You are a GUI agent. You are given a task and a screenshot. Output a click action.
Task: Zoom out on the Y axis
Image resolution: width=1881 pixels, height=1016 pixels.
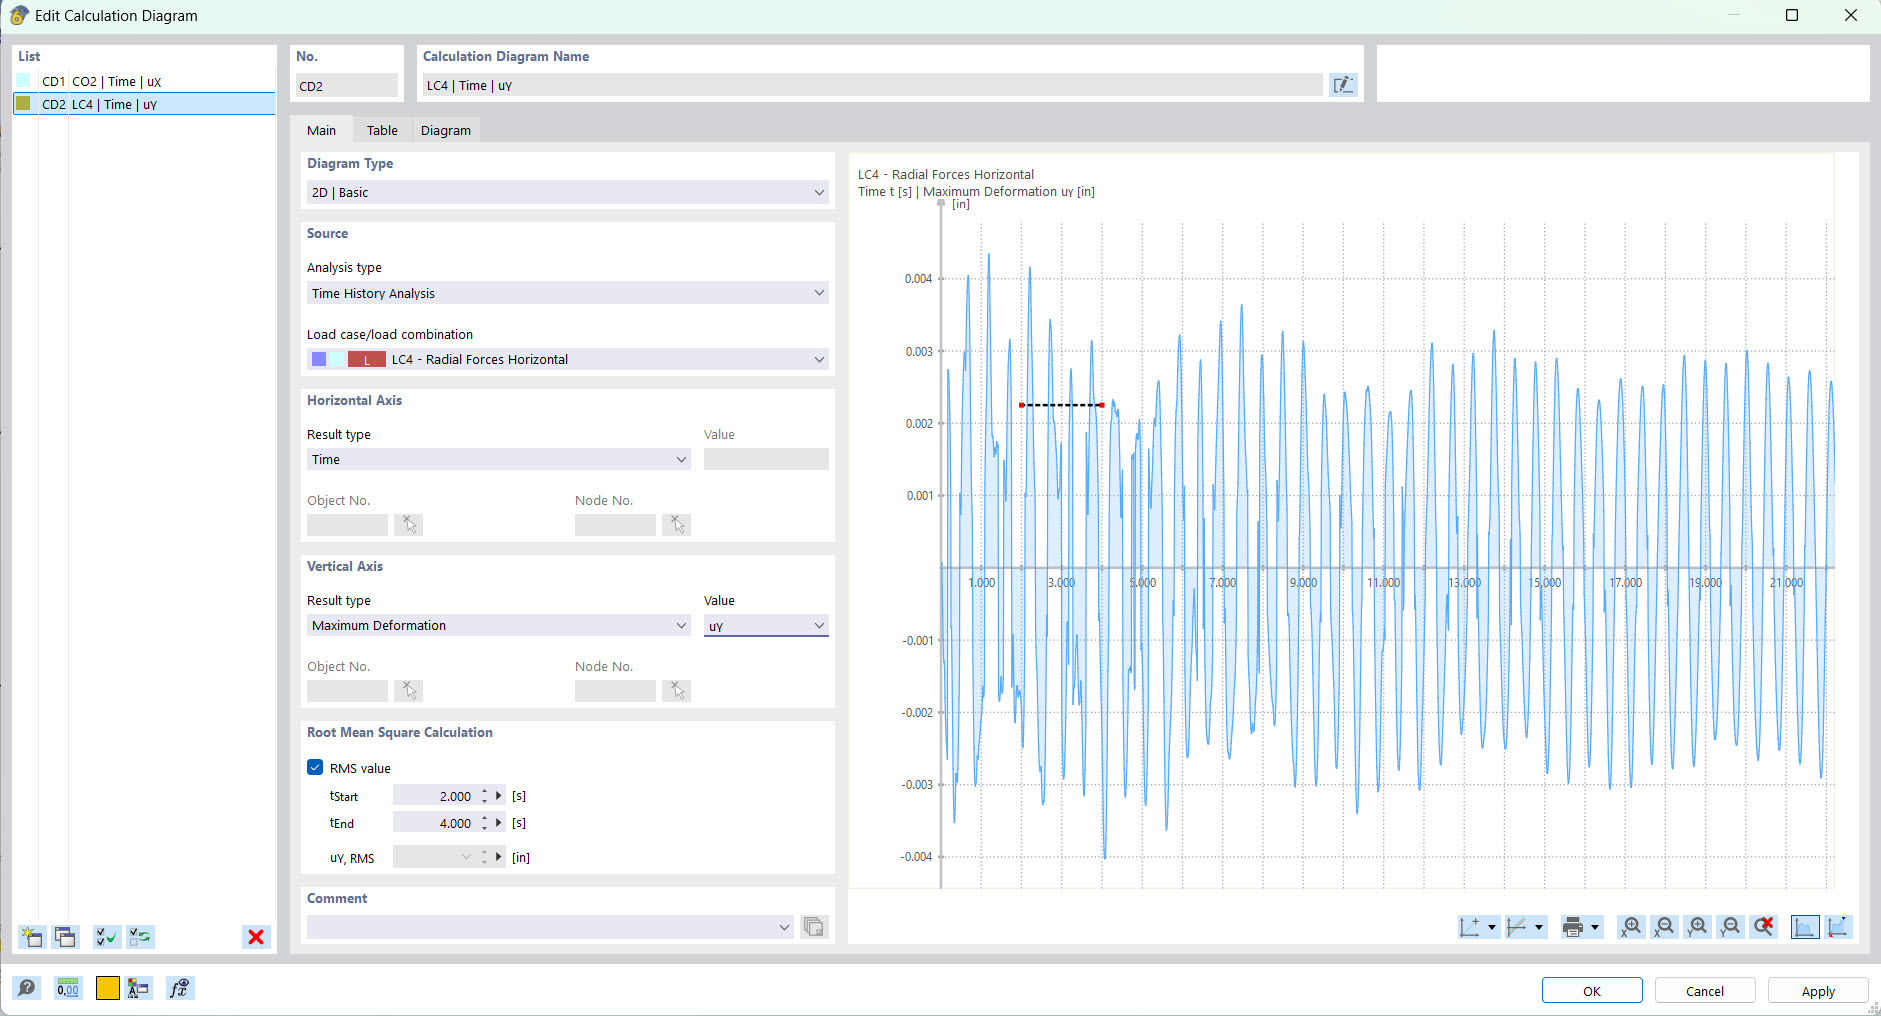(1731, 927)
